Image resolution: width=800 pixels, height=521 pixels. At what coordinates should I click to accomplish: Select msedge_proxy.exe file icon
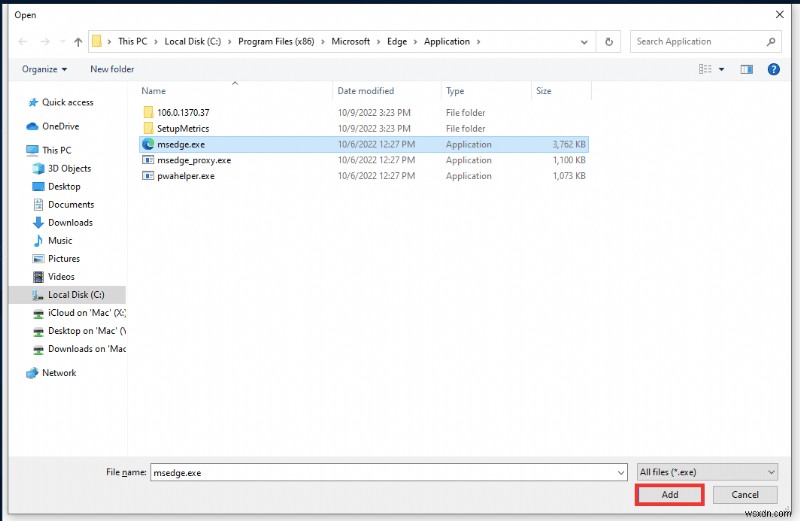[x=148, y=160]
